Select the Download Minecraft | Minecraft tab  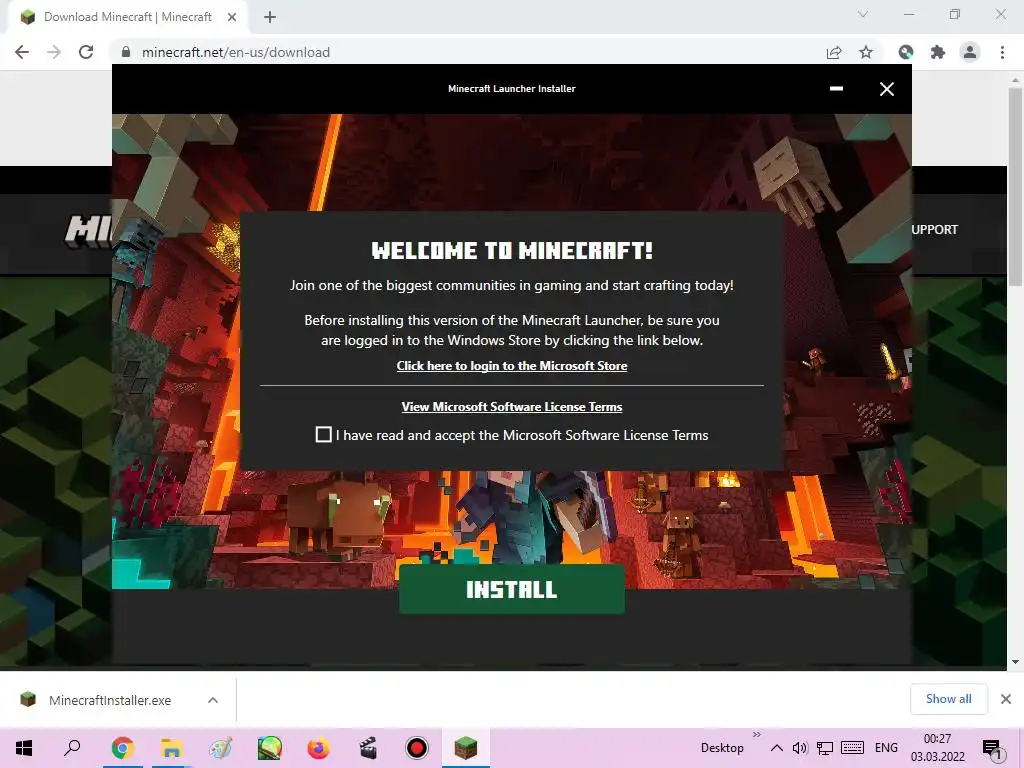127,17
